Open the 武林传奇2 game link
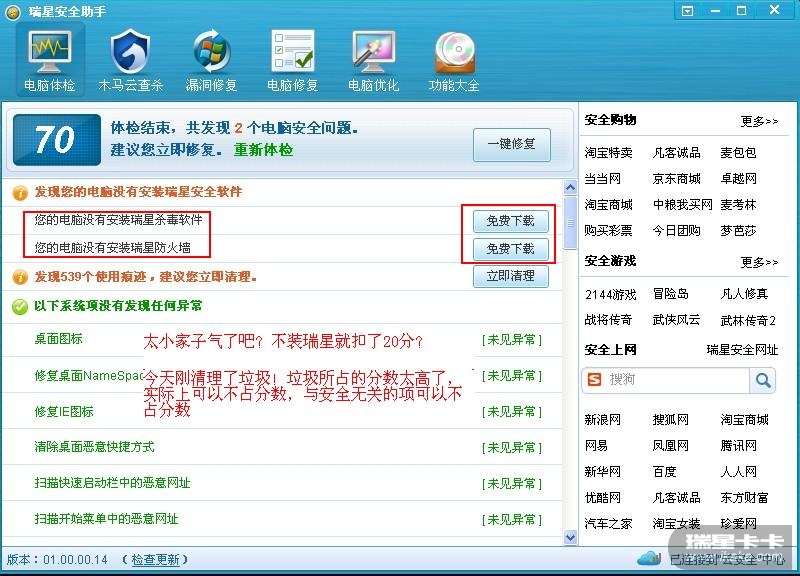Screen dimensions: 800x576 click(x=748, y=321)
